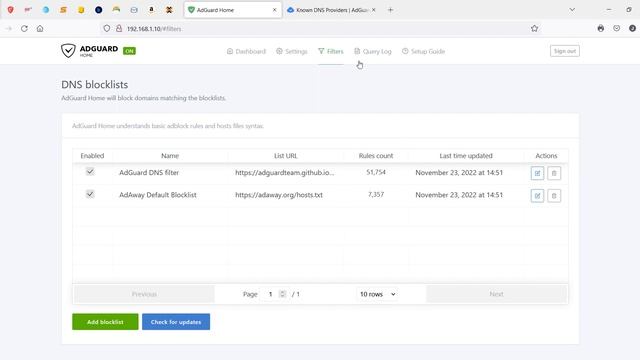The height and width of the screenshot is (360, 640).
Task: Show tracking protection shield info
Action: (x=107, y=29)
